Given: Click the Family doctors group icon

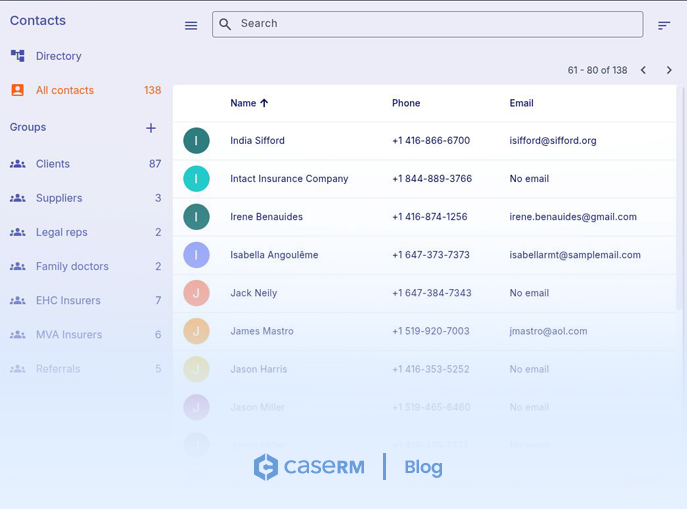Looking at the screenshot, I should tap(18, 266).
